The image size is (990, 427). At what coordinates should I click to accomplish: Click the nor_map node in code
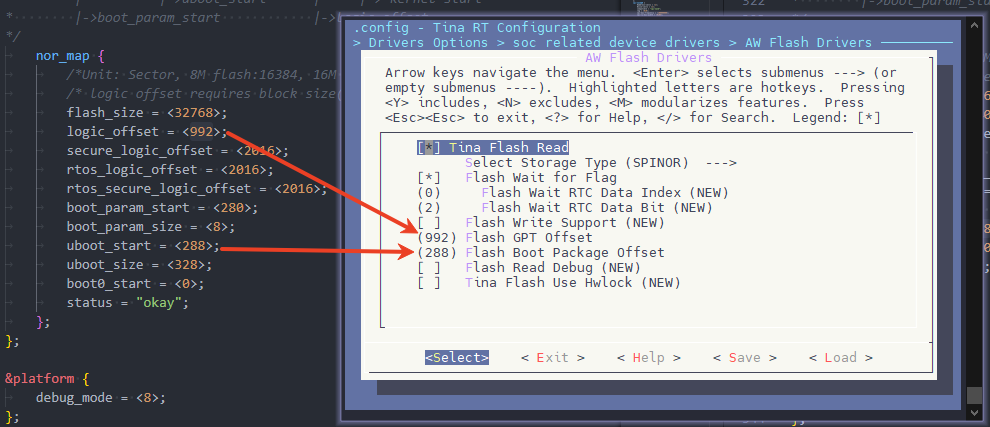(x=63, y=57)
